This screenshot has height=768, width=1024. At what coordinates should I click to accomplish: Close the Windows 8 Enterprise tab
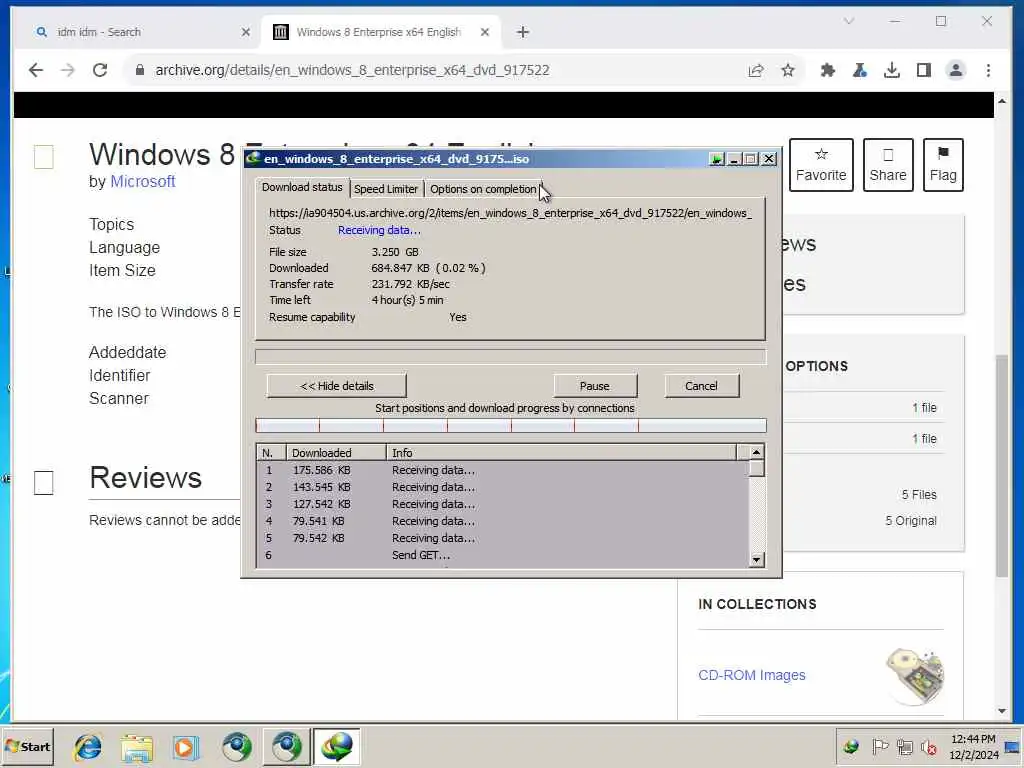(x=485, y=32)
